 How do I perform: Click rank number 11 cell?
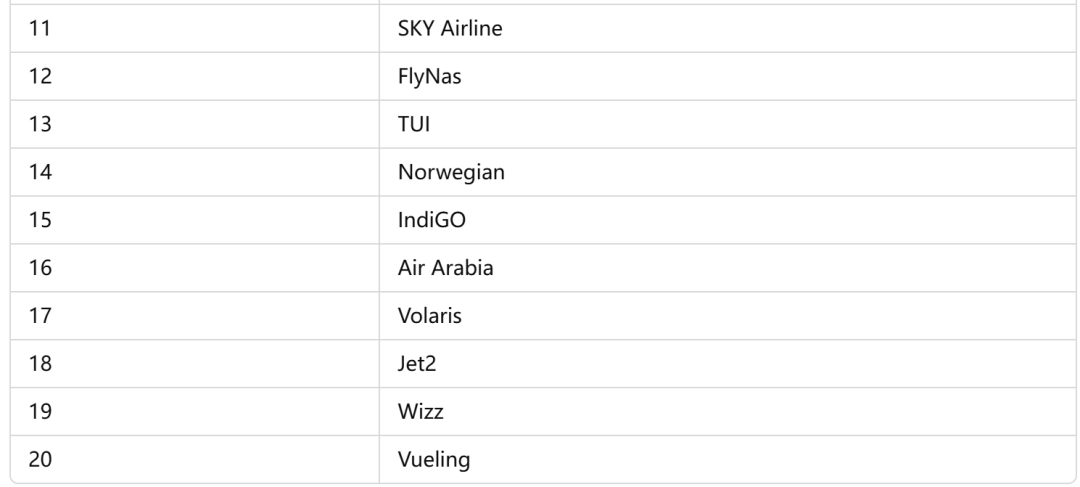click(x=195, y=28)
